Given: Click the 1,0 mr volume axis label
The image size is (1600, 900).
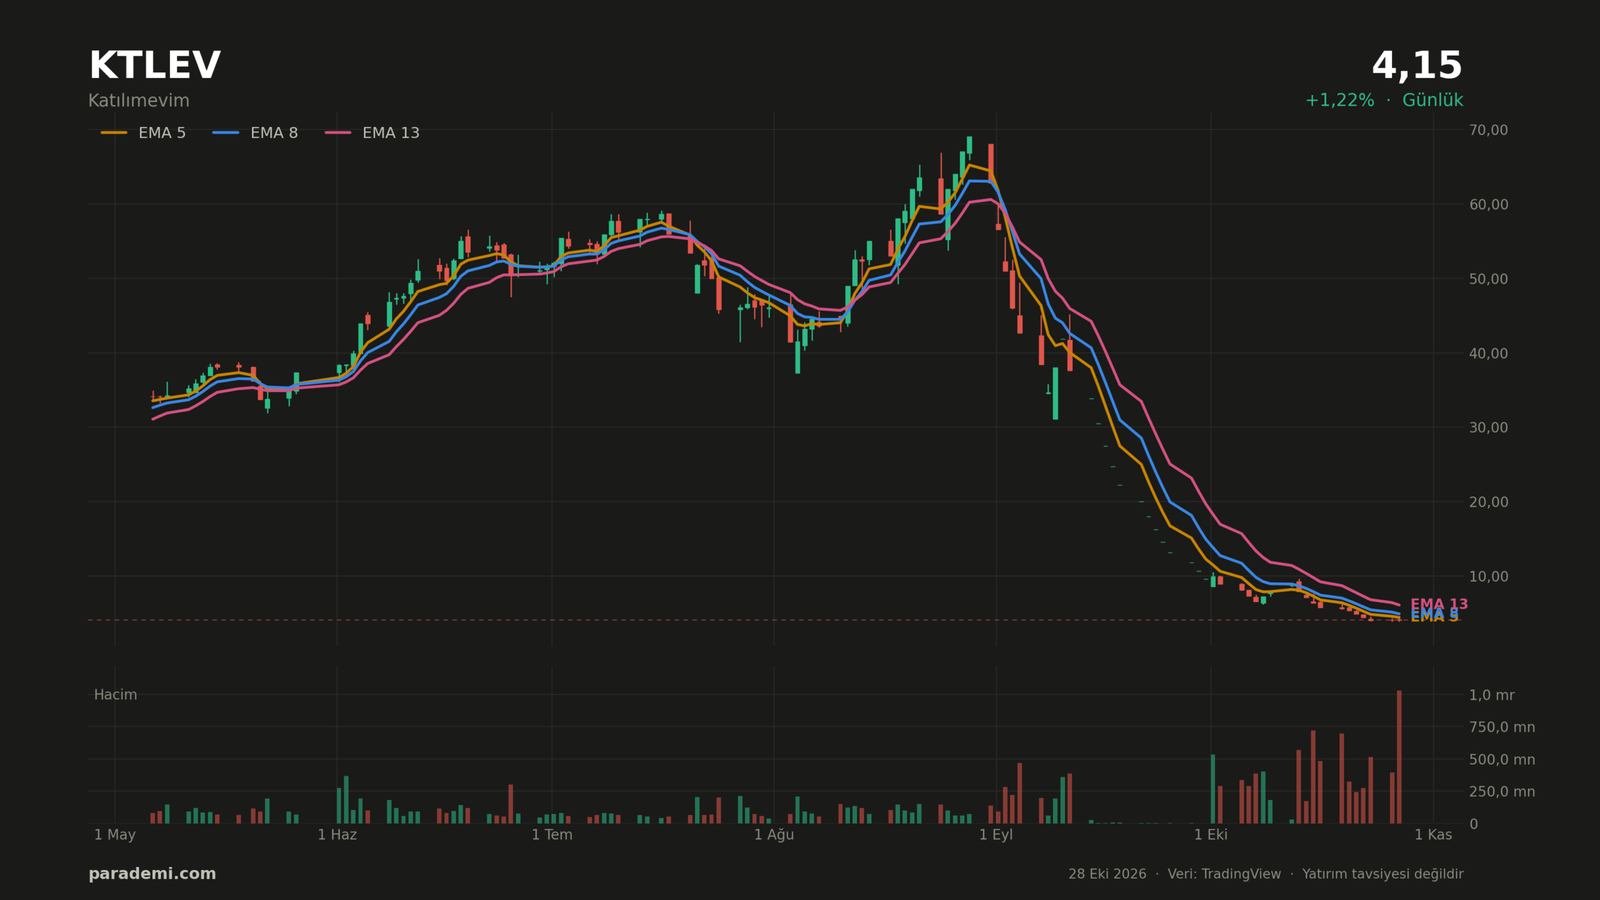Looking at the screenshot, I should pos(1492,695).
